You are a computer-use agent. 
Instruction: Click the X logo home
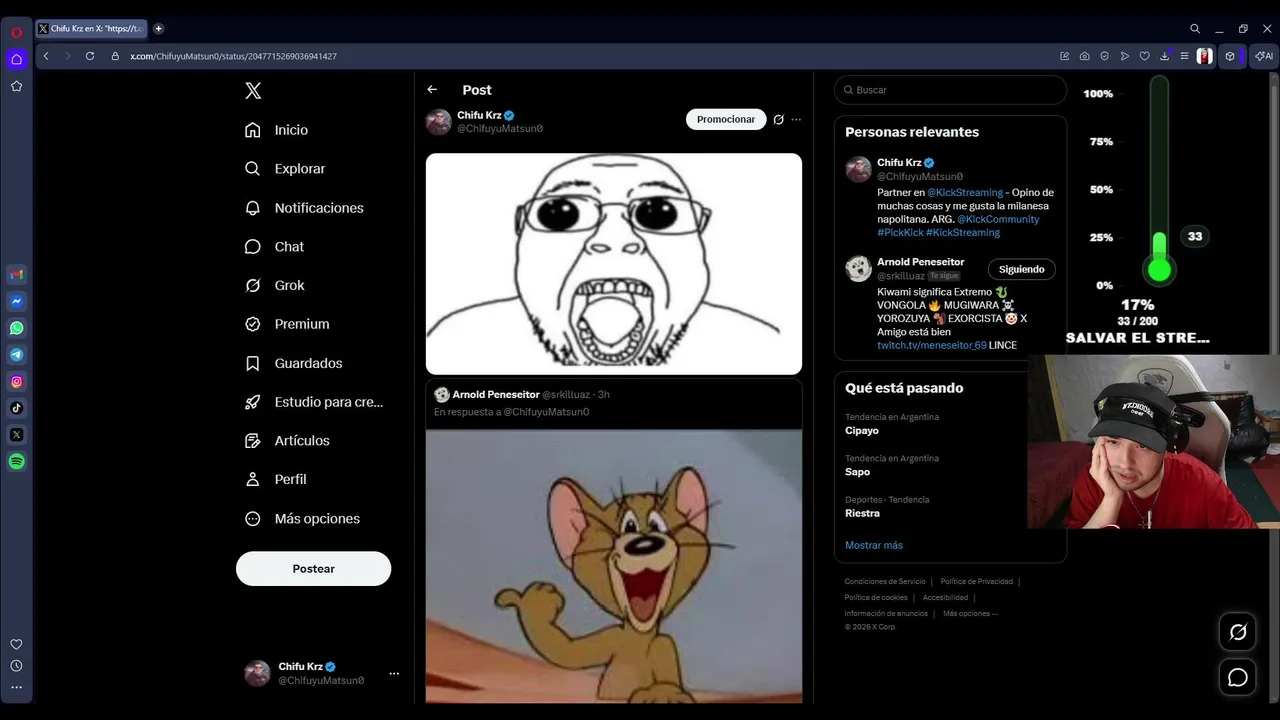point(253,91)
